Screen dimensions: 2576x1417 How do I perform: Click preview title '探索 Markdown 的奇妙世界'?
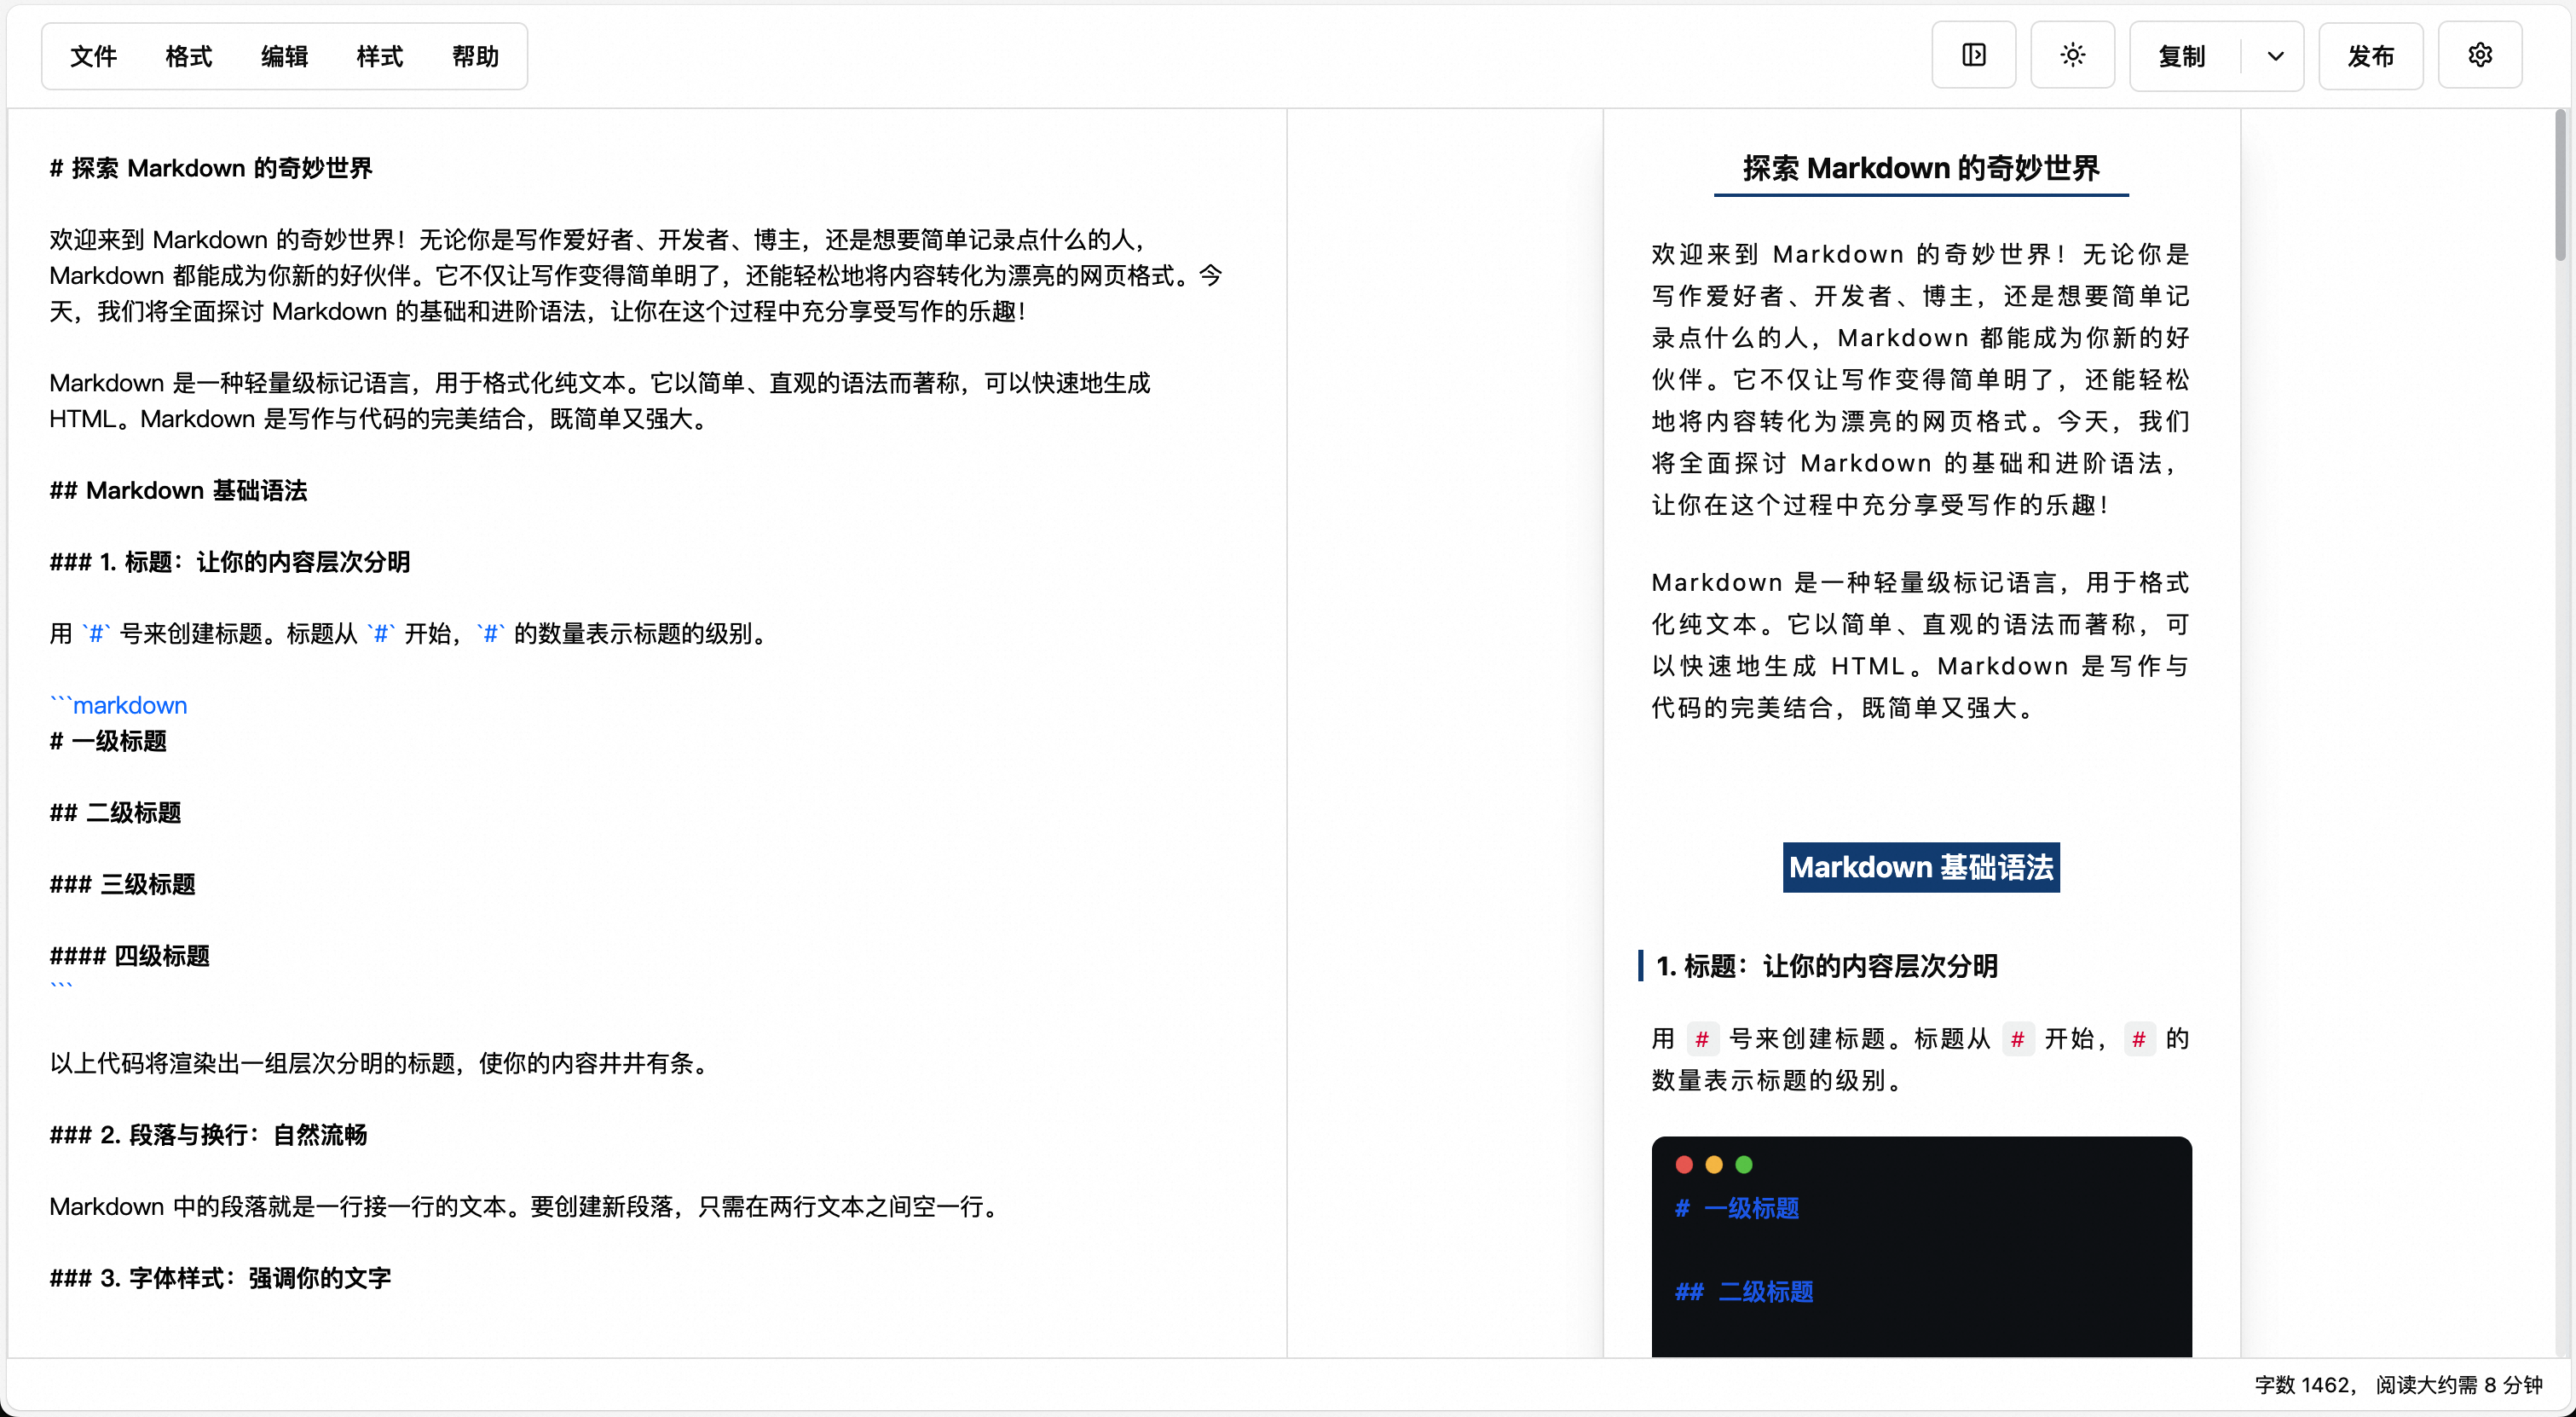coord(1920,168)
